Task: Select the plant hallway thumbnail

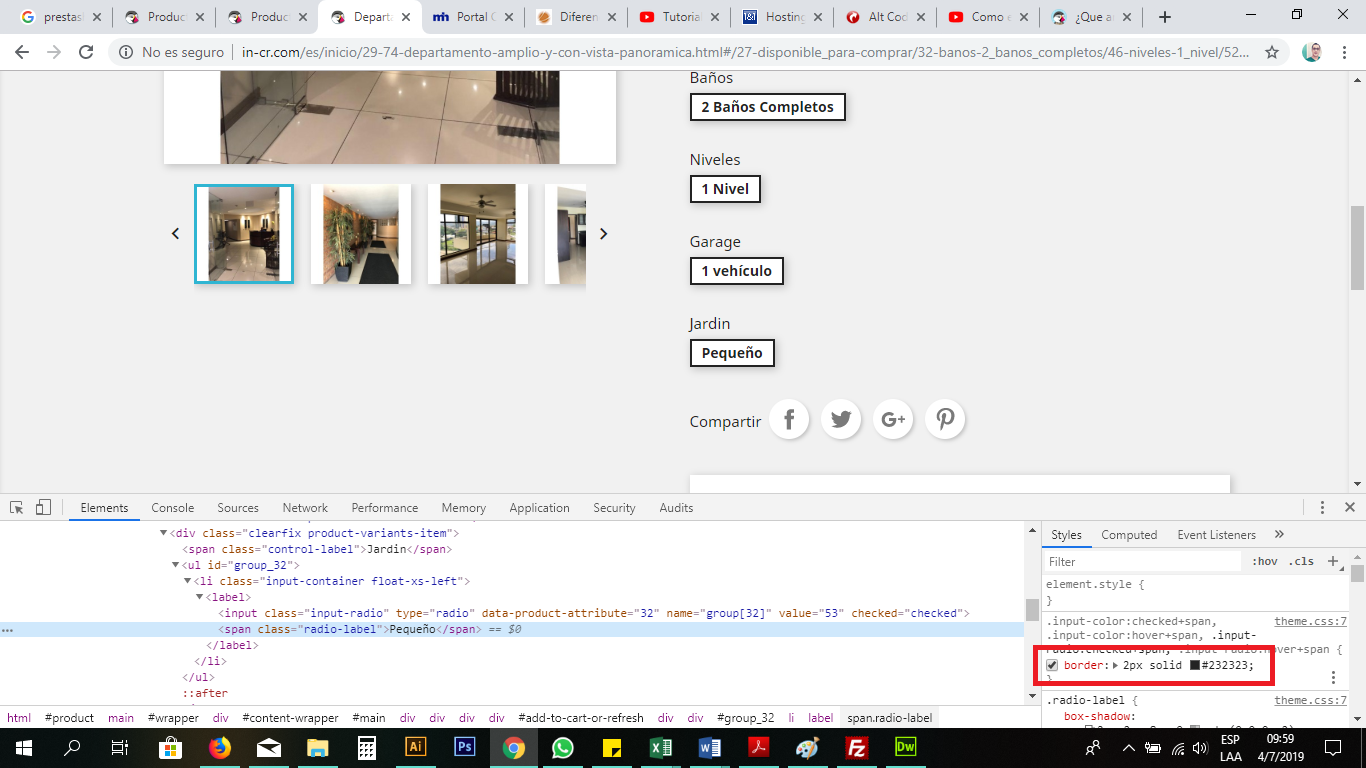Action: click(x=361, y=234)
